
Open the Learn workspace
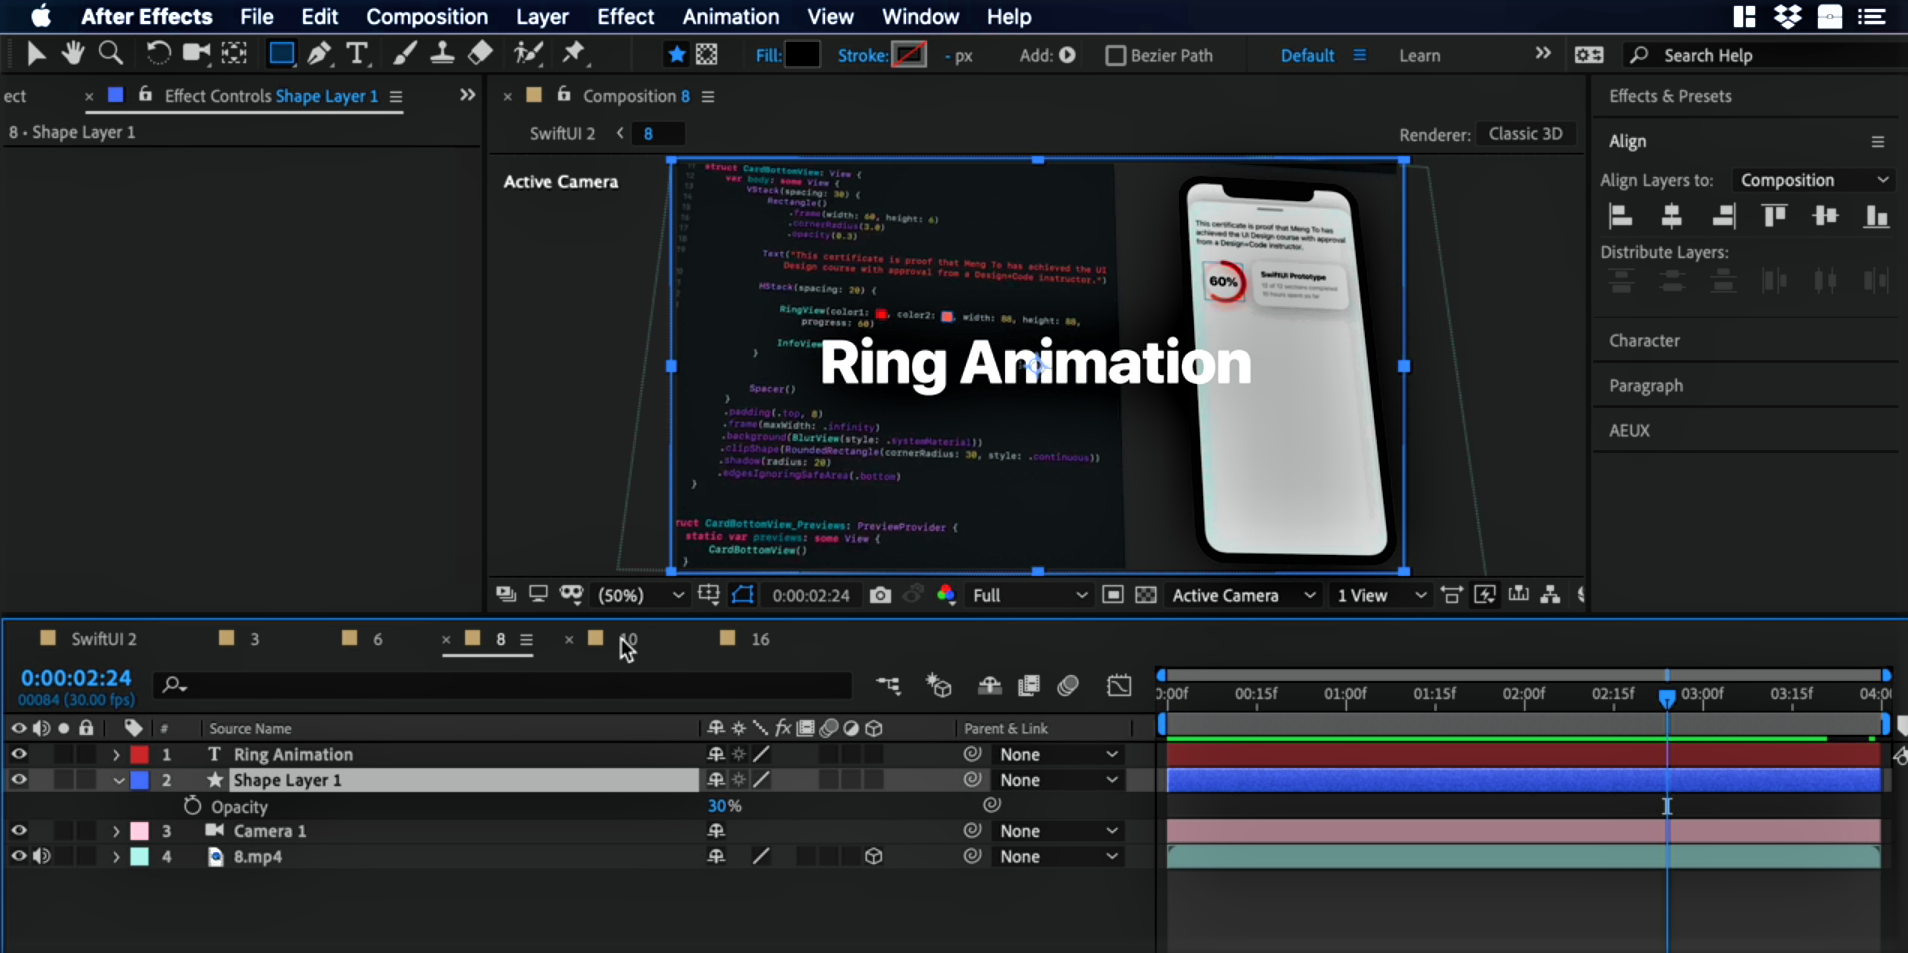[x=1419, y=56]
